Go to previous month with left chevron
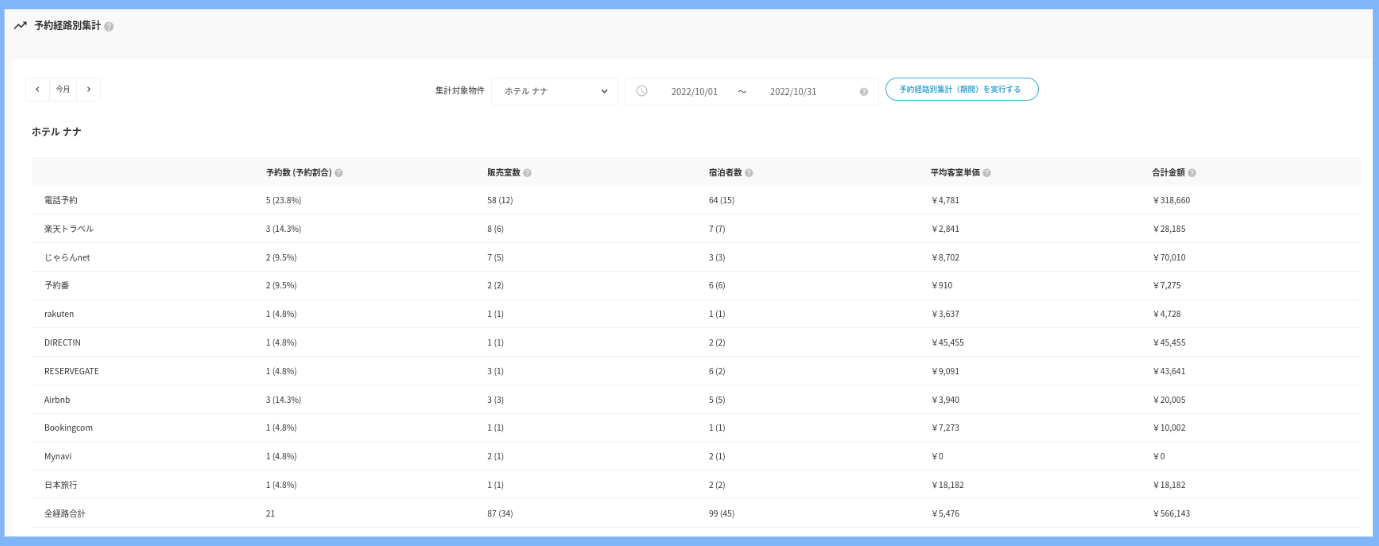The height and width of the screenshot is (546, 1379). [38, 90]
